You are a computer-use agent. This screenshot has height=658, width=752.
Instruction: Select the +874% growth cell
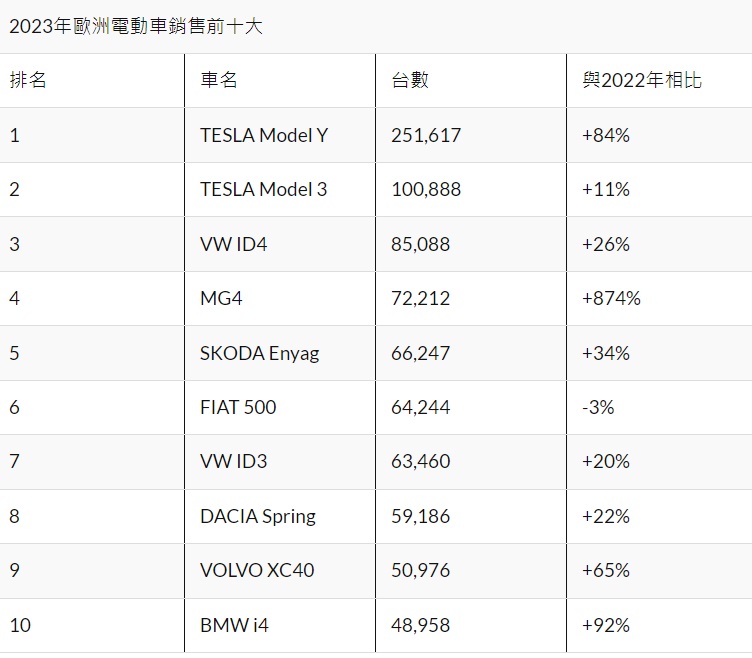611,298
